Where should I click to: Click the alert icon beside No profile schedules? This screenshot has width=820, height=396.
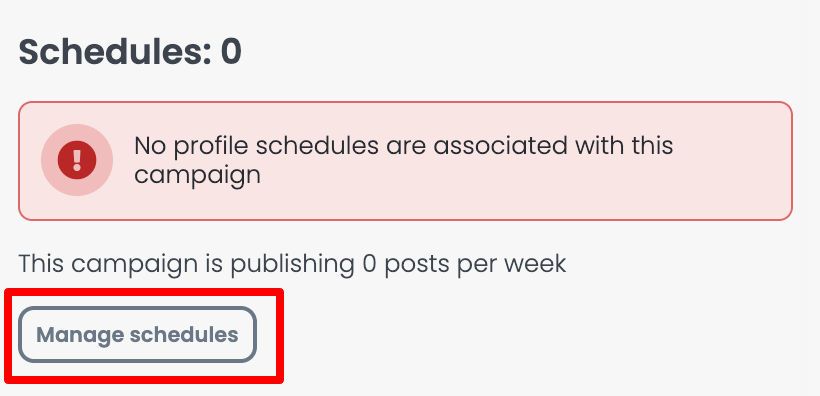pos(77,160)
